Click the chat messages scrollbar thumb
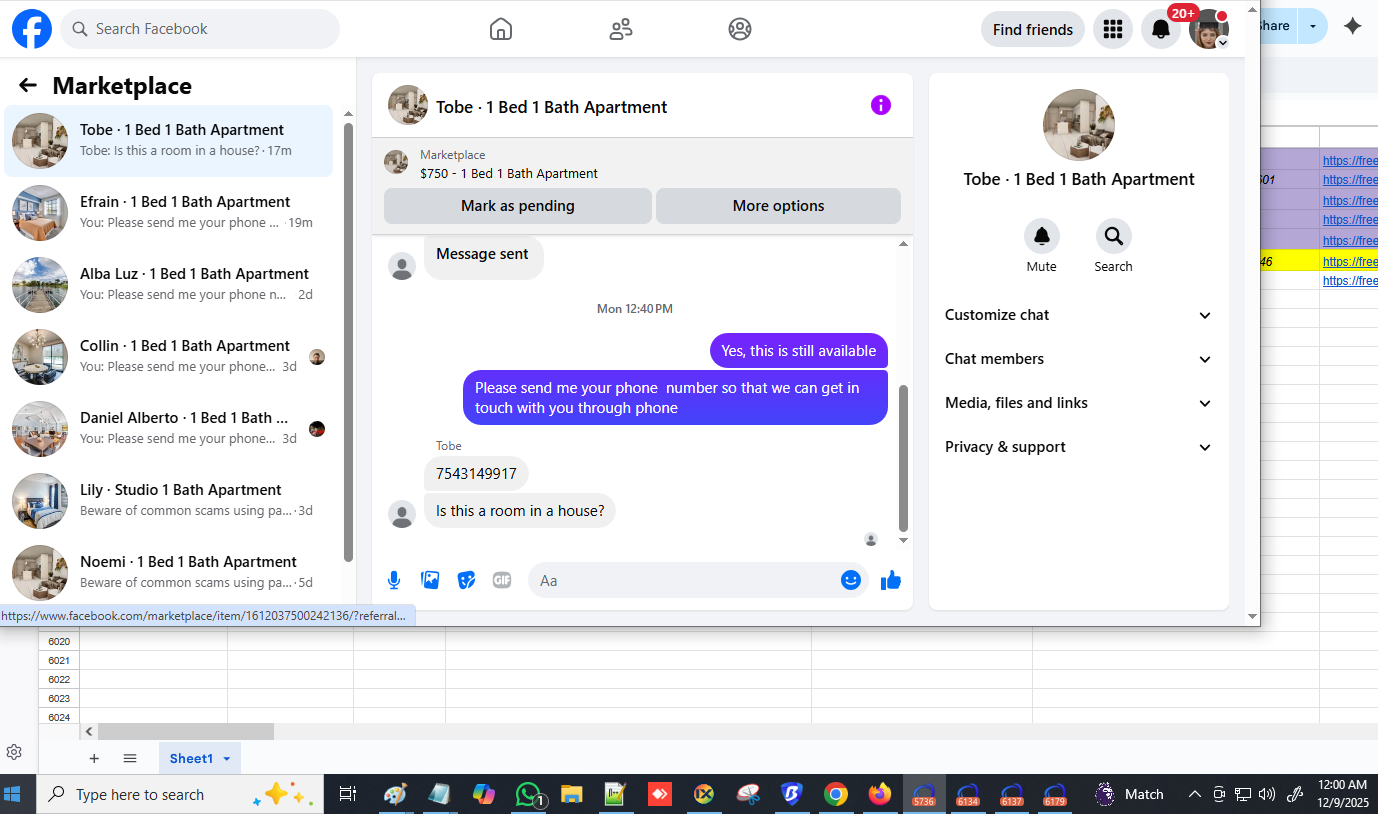Image resolution: width=1378 pixels, height=814 pixels. tap(904, 458)
